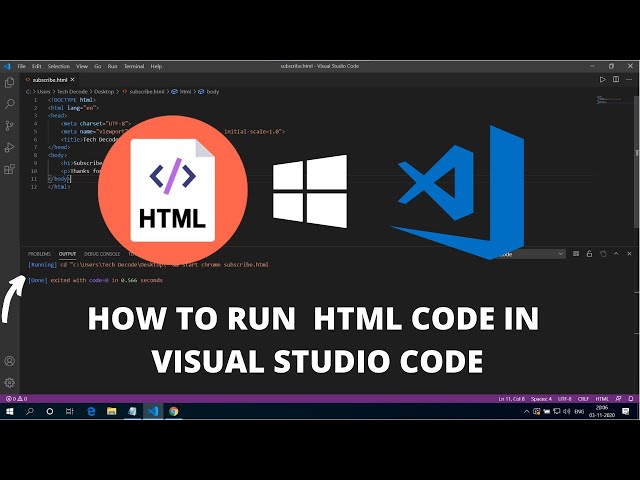Image resolution: width=640 pixels, height=480 pixels.
Task: Open the File menu
Action: [22, 66]
